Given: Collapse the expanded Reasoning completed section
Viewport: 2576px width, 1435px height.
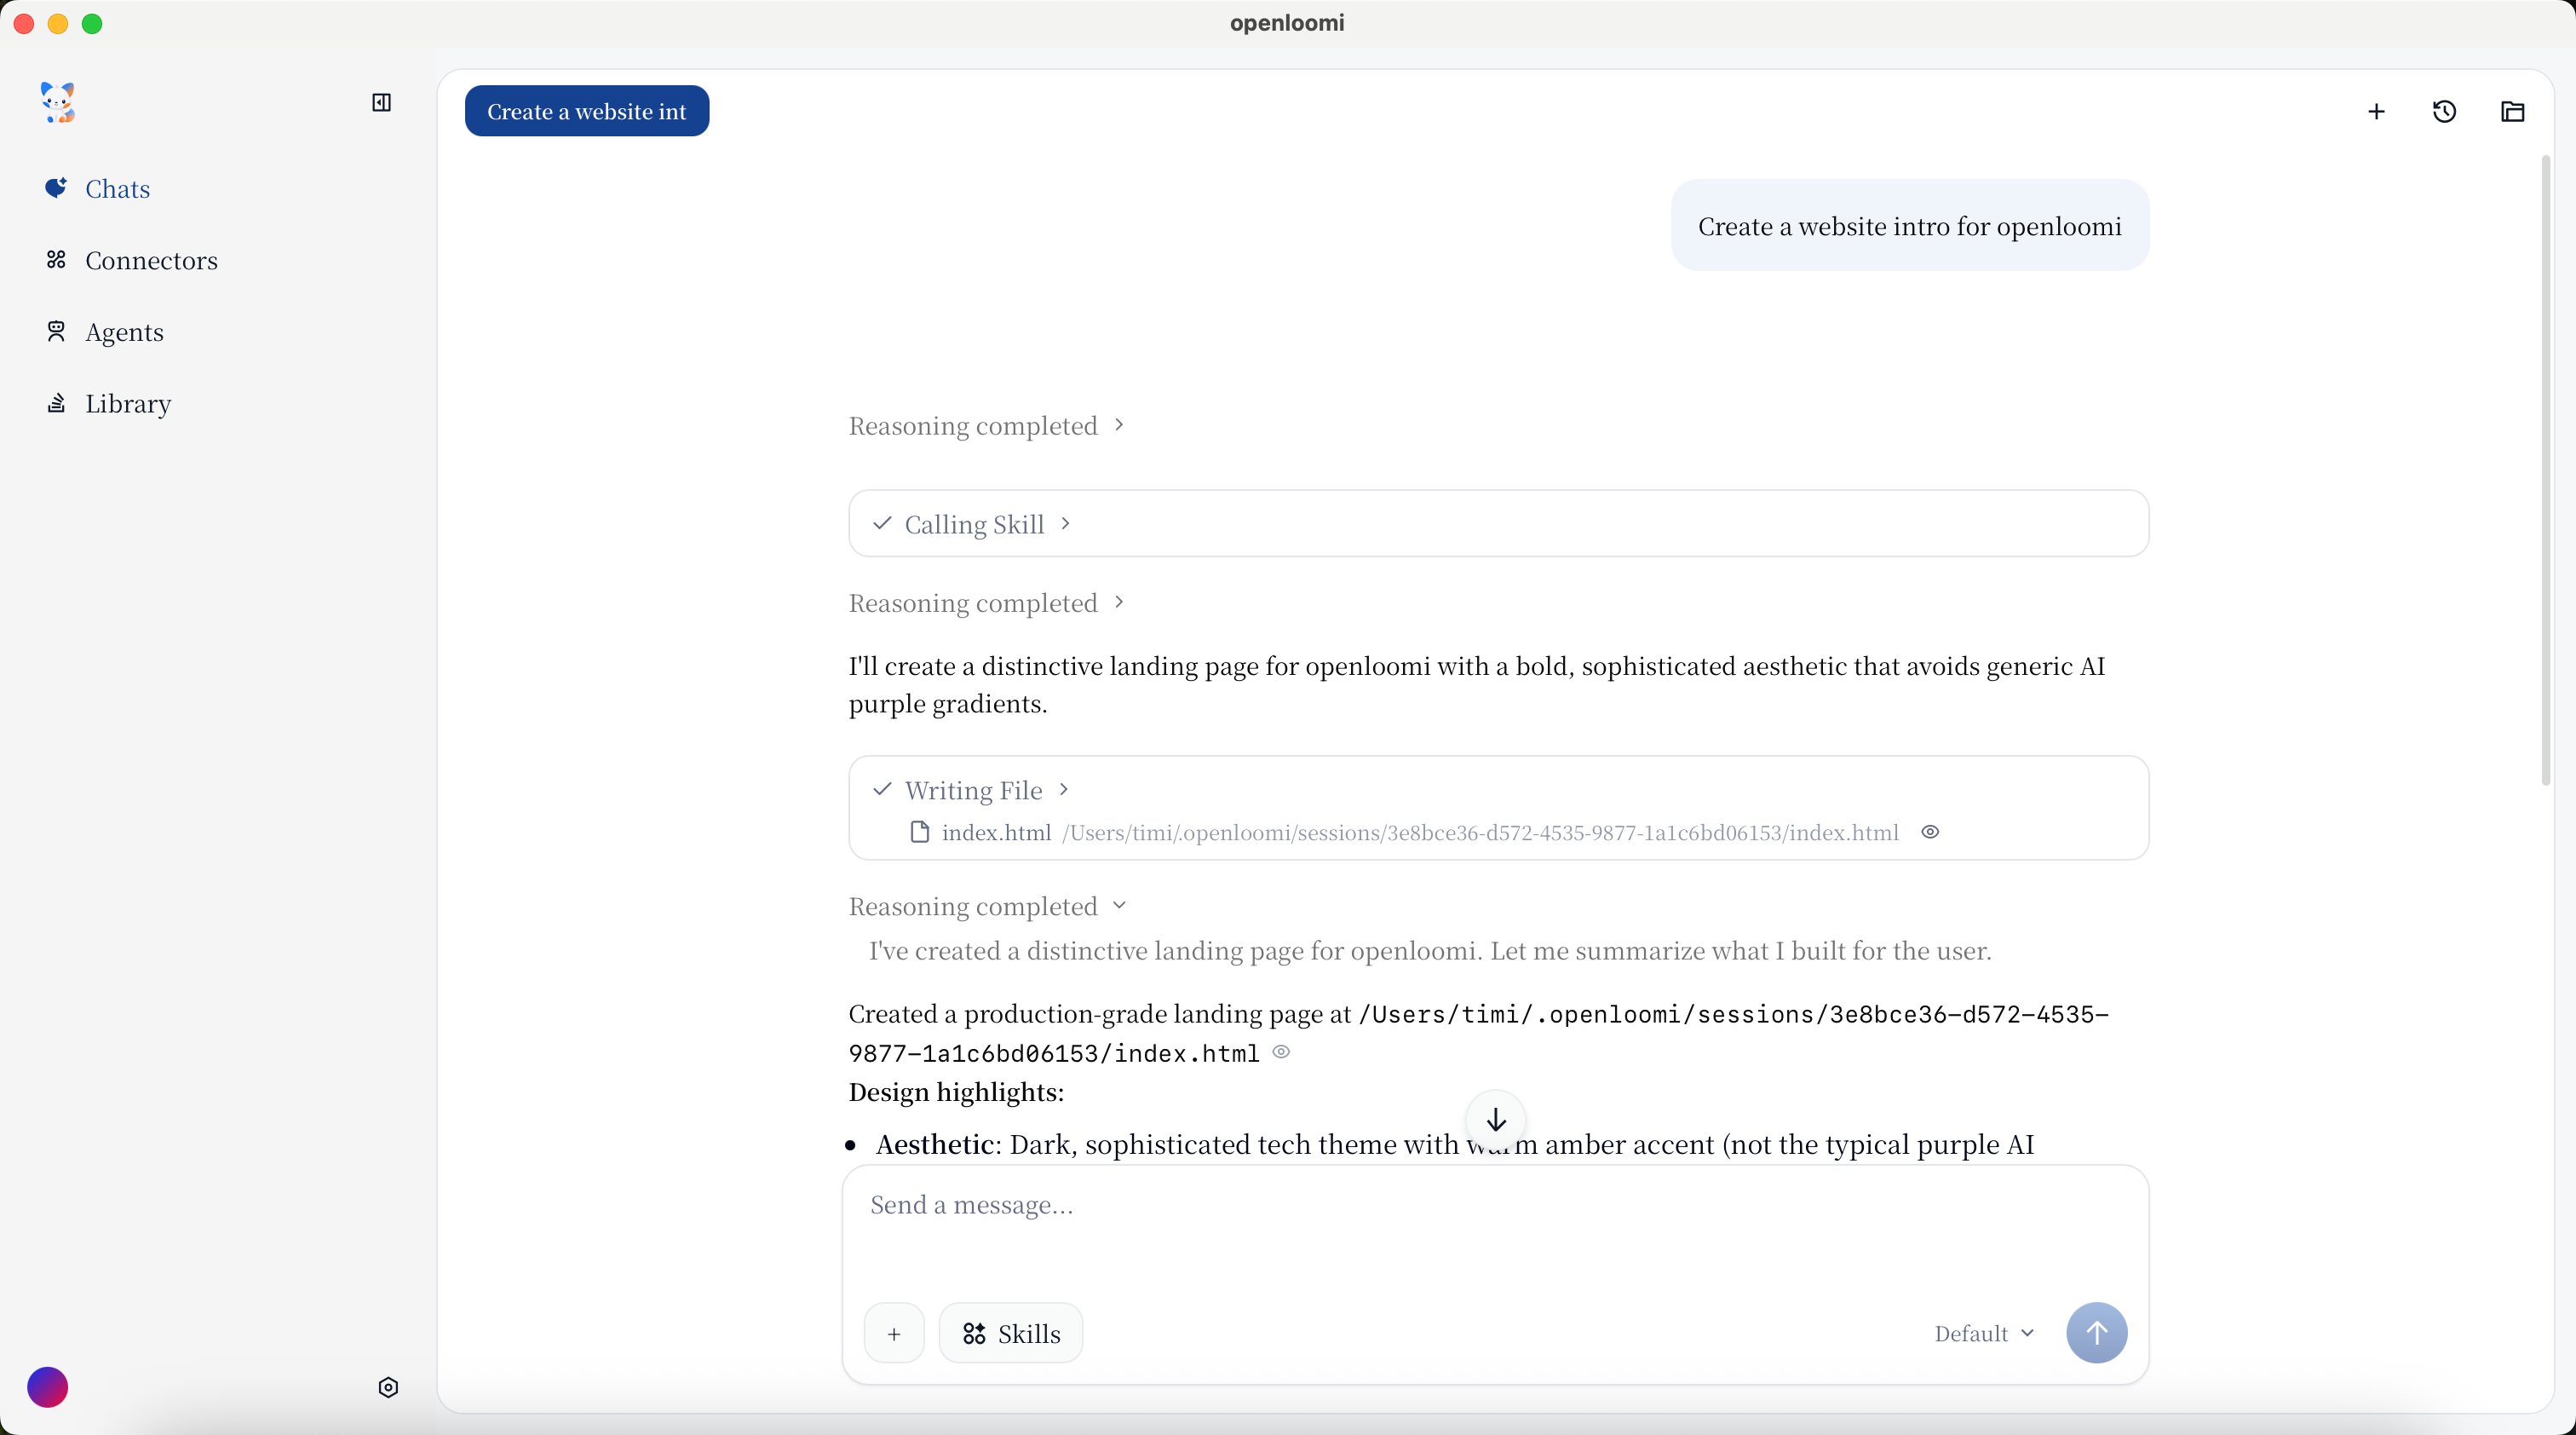Looking at the screenshot, I should [987, 906].
